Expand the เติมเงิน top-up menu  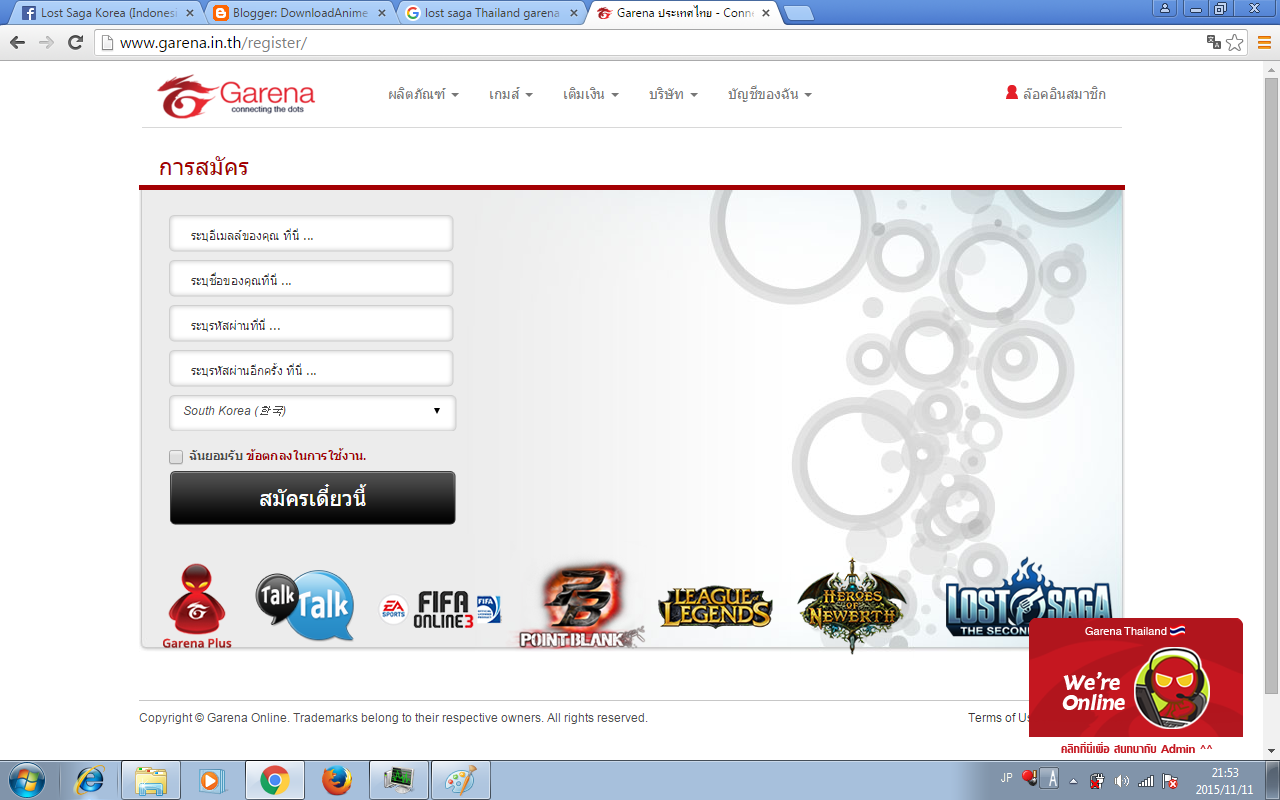(591, 94)
